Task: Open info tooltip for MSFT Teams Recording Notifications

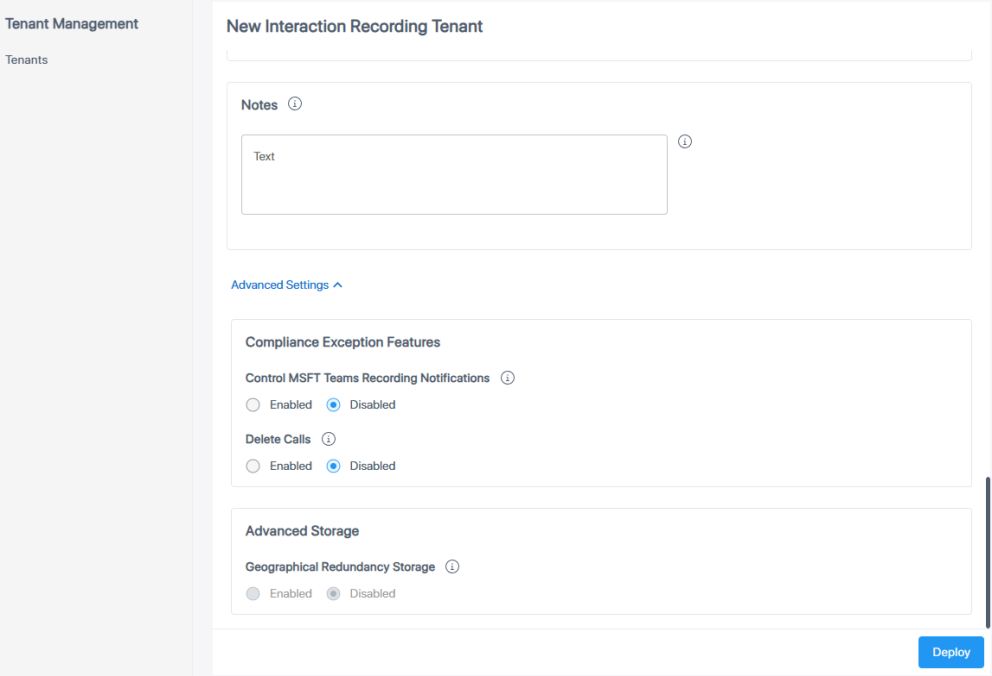Action: (507, 378)
